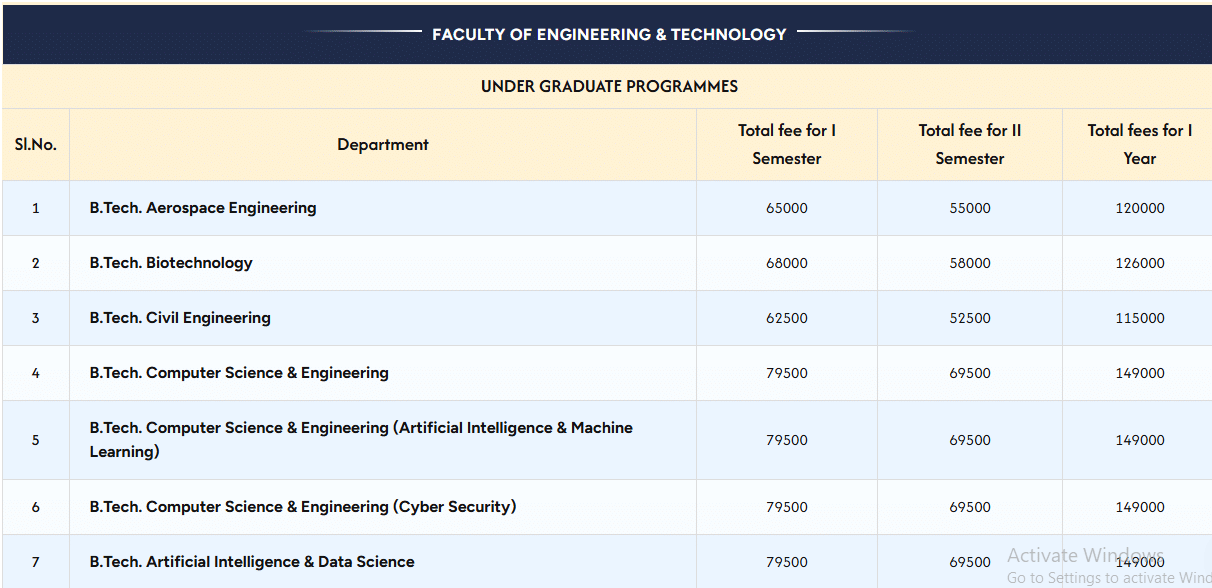Select B.Tech. Artificial Intelligence & Data Science
The image size is (1212, 588).
[x=252, y=562]
